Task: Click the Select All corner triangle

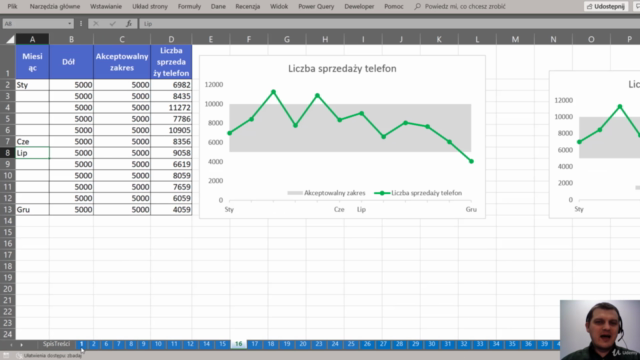Action: tap(10, 39)
